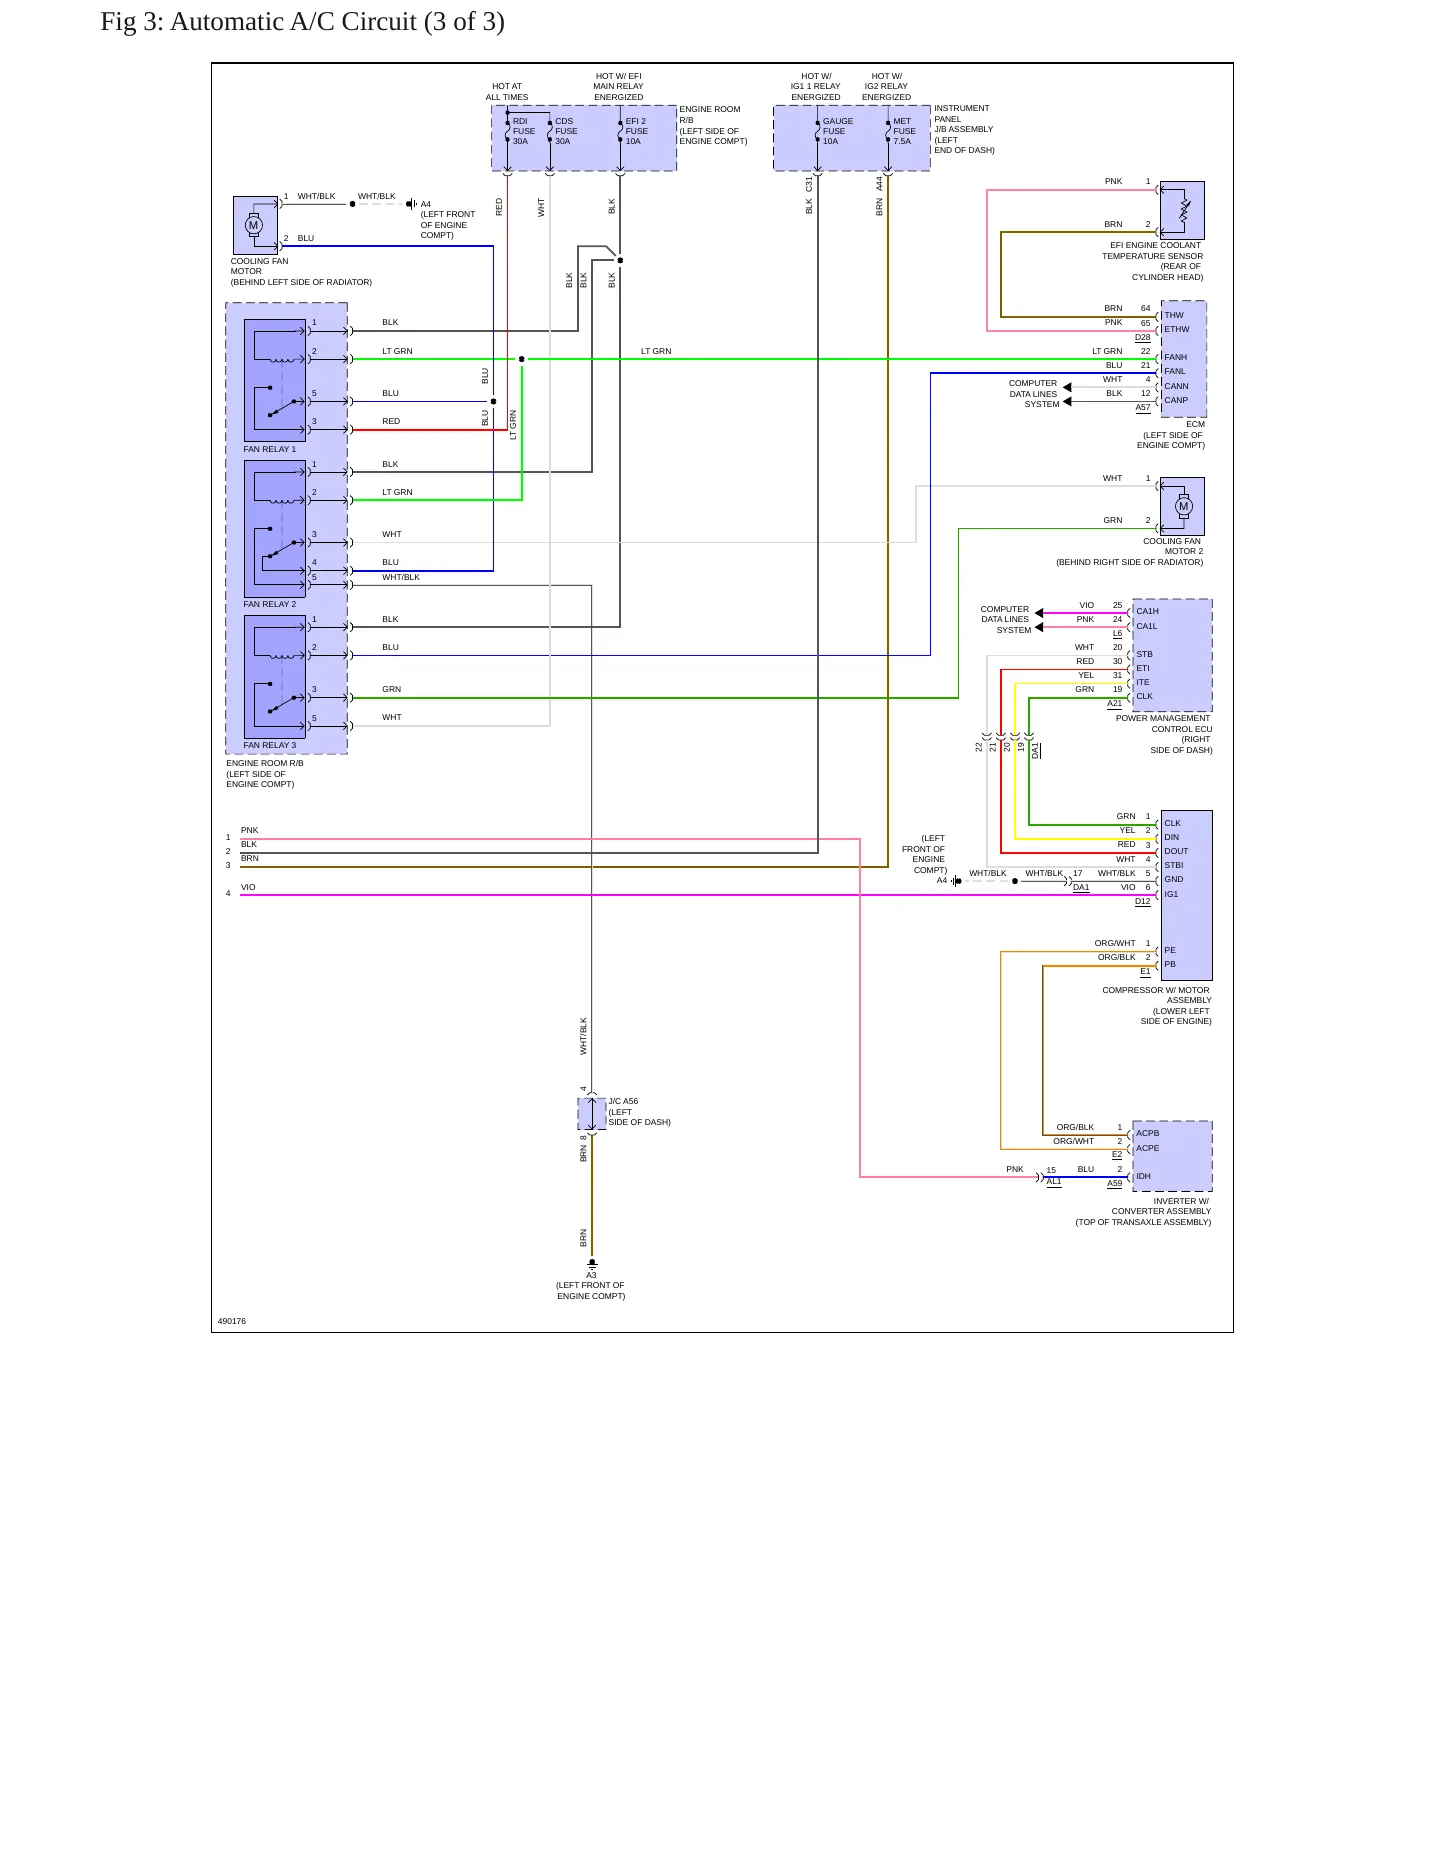Click the 'CANP' pin label
This screenshot has height=1870, width=1445.
1177,400
